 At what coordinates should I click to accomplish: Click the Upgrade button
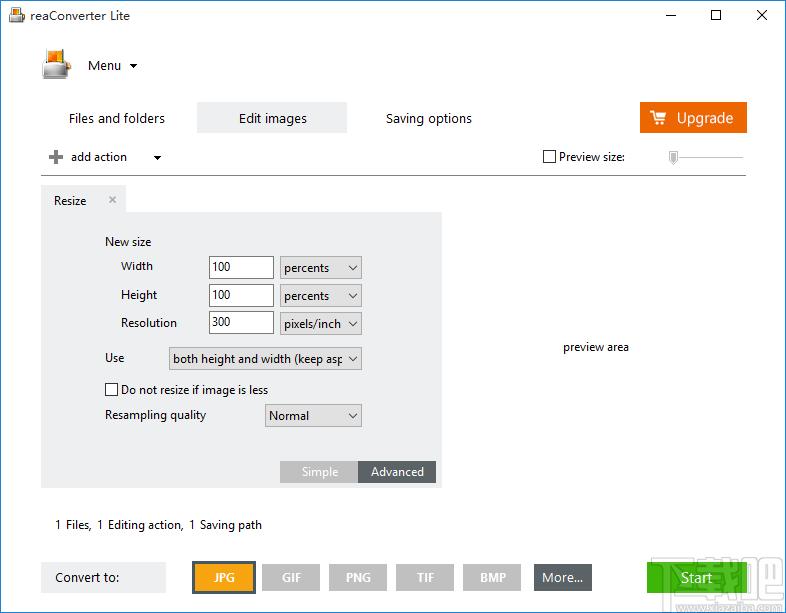[693, 118]
